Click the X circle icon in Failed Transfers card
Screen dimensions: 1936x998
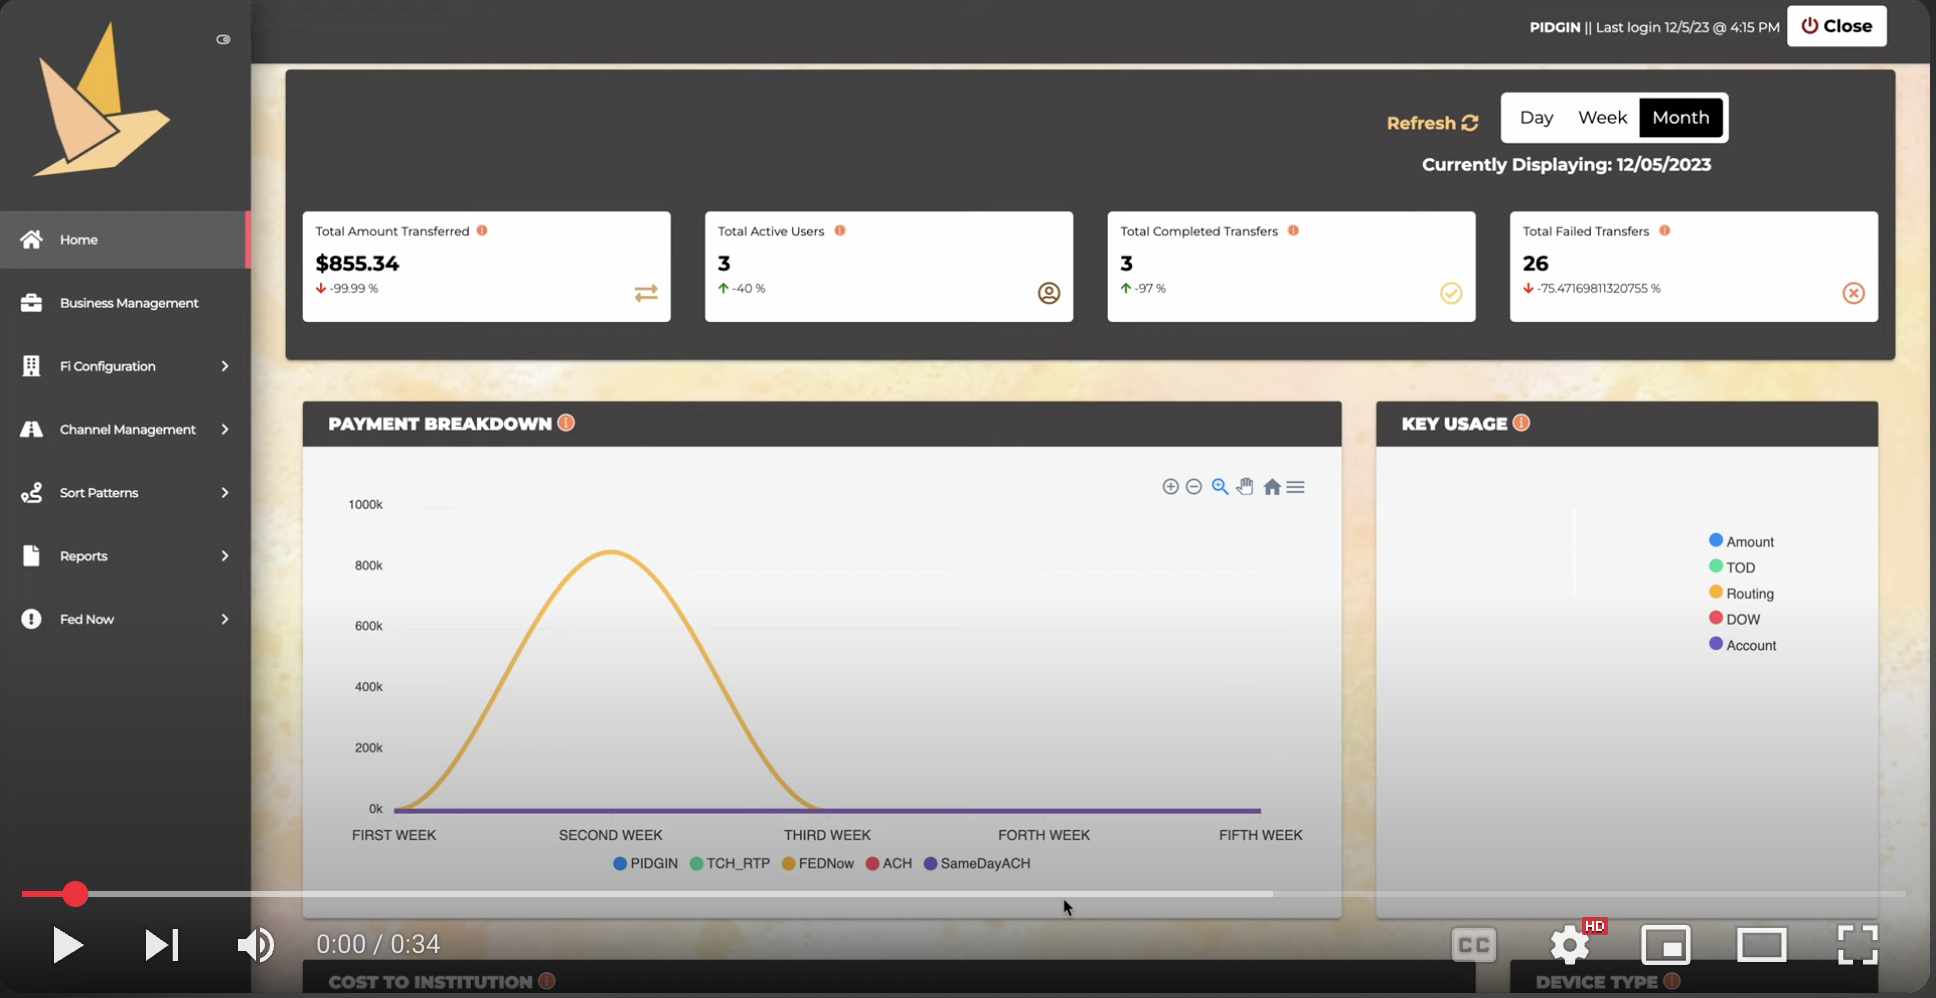tap(1854, 293)
